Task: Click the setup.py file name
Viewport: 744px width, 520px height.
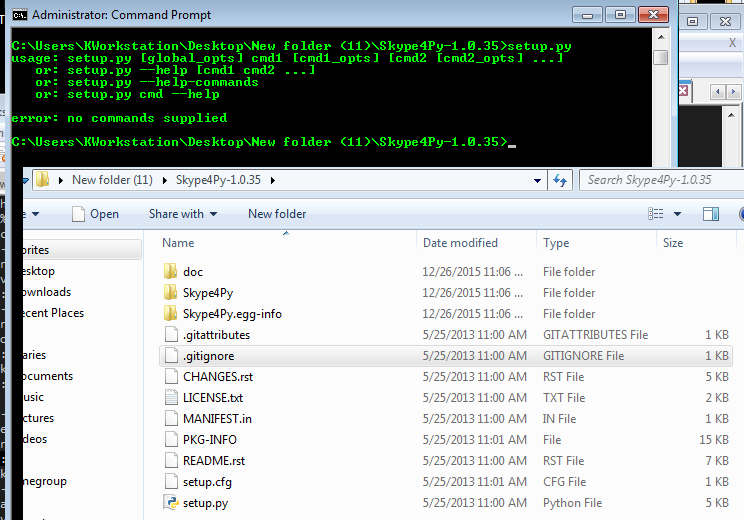Action: click(x=205, y=503)
